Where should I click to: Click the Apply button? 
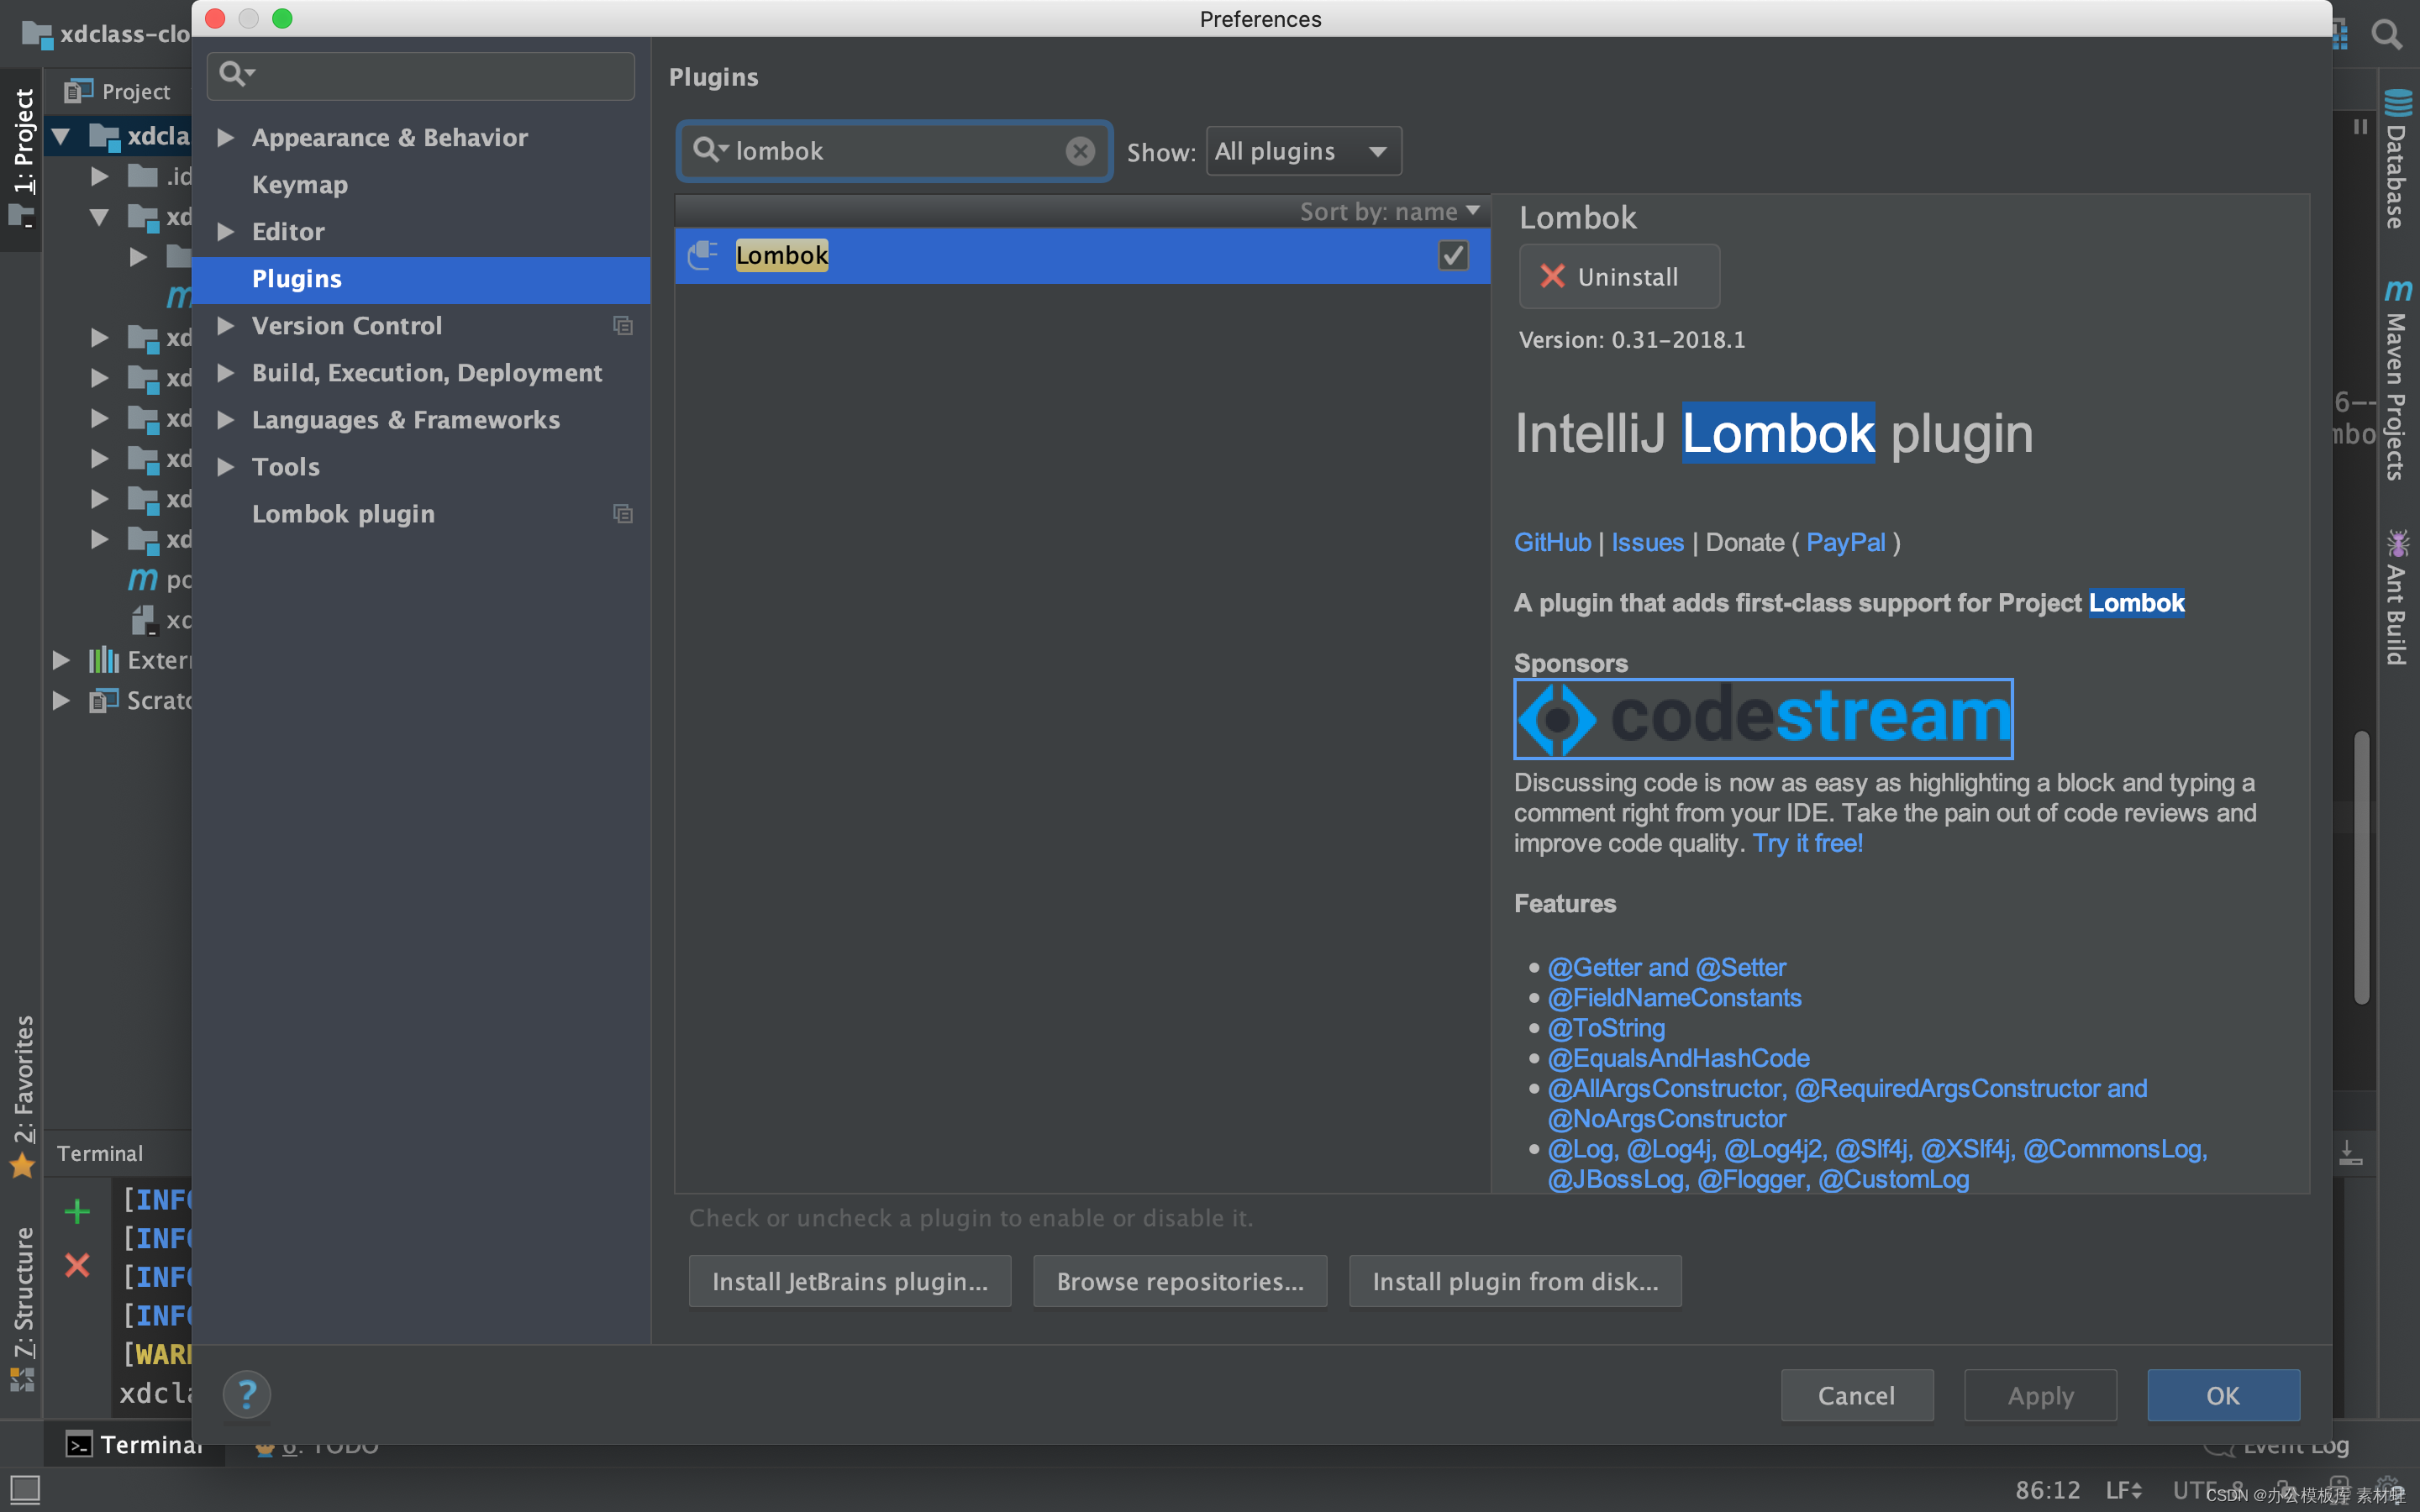click(2040, 1395)
